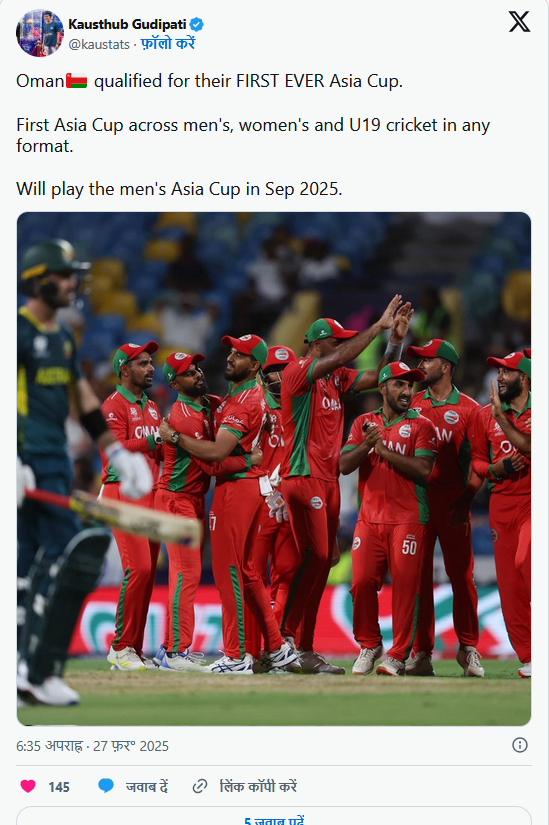This screenshot has width=549, height=825.
Task: Select लिंक कॉपी करें copy link text
Action: point(258,786)
